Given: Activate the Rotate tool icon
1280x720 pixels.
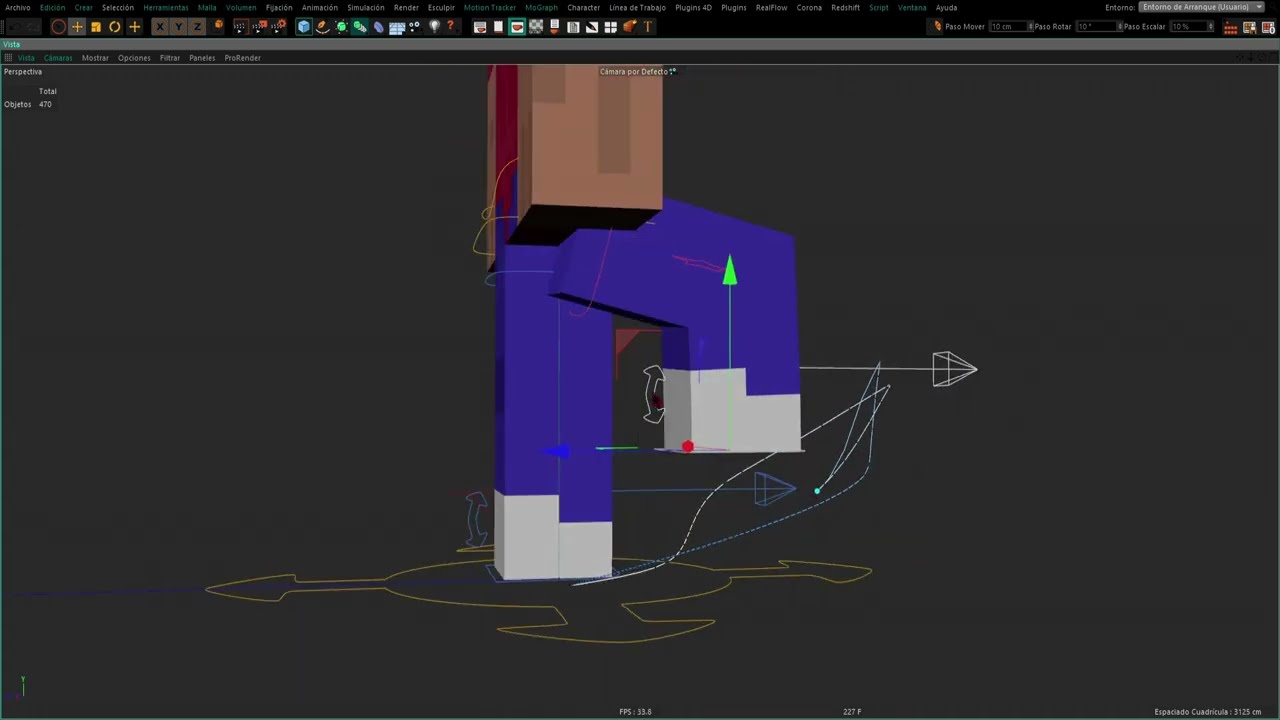Looking at the screenshot, I should [x=114, y=27].
